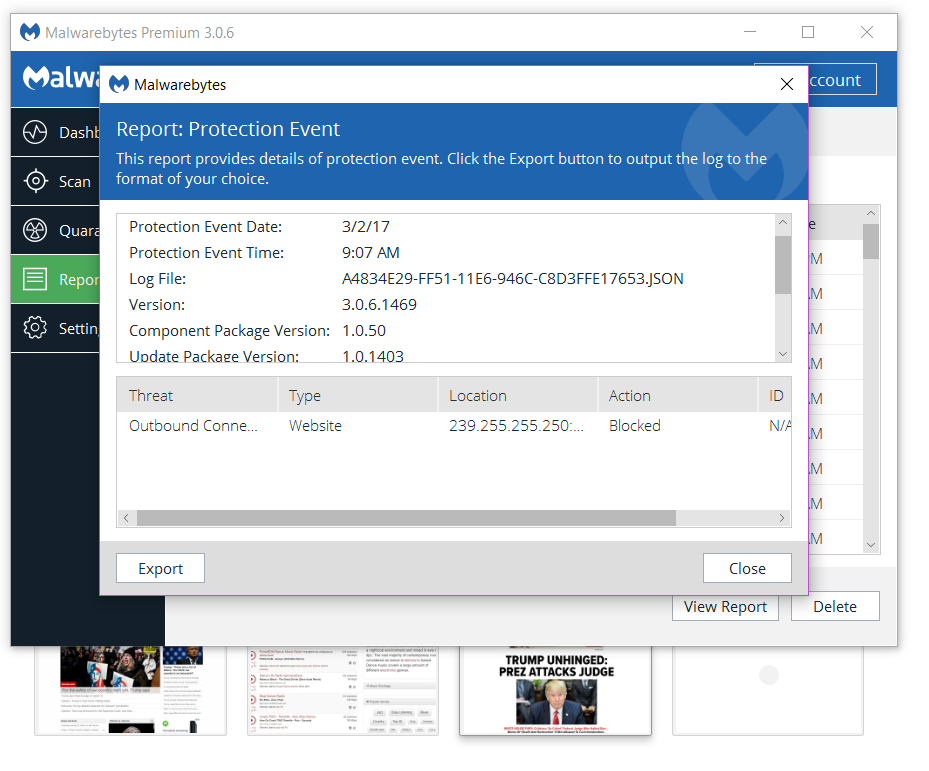Screen dimensions: 929x771
Task: Click the log file name A4834E29 value
Action: (x=512, y=279)
